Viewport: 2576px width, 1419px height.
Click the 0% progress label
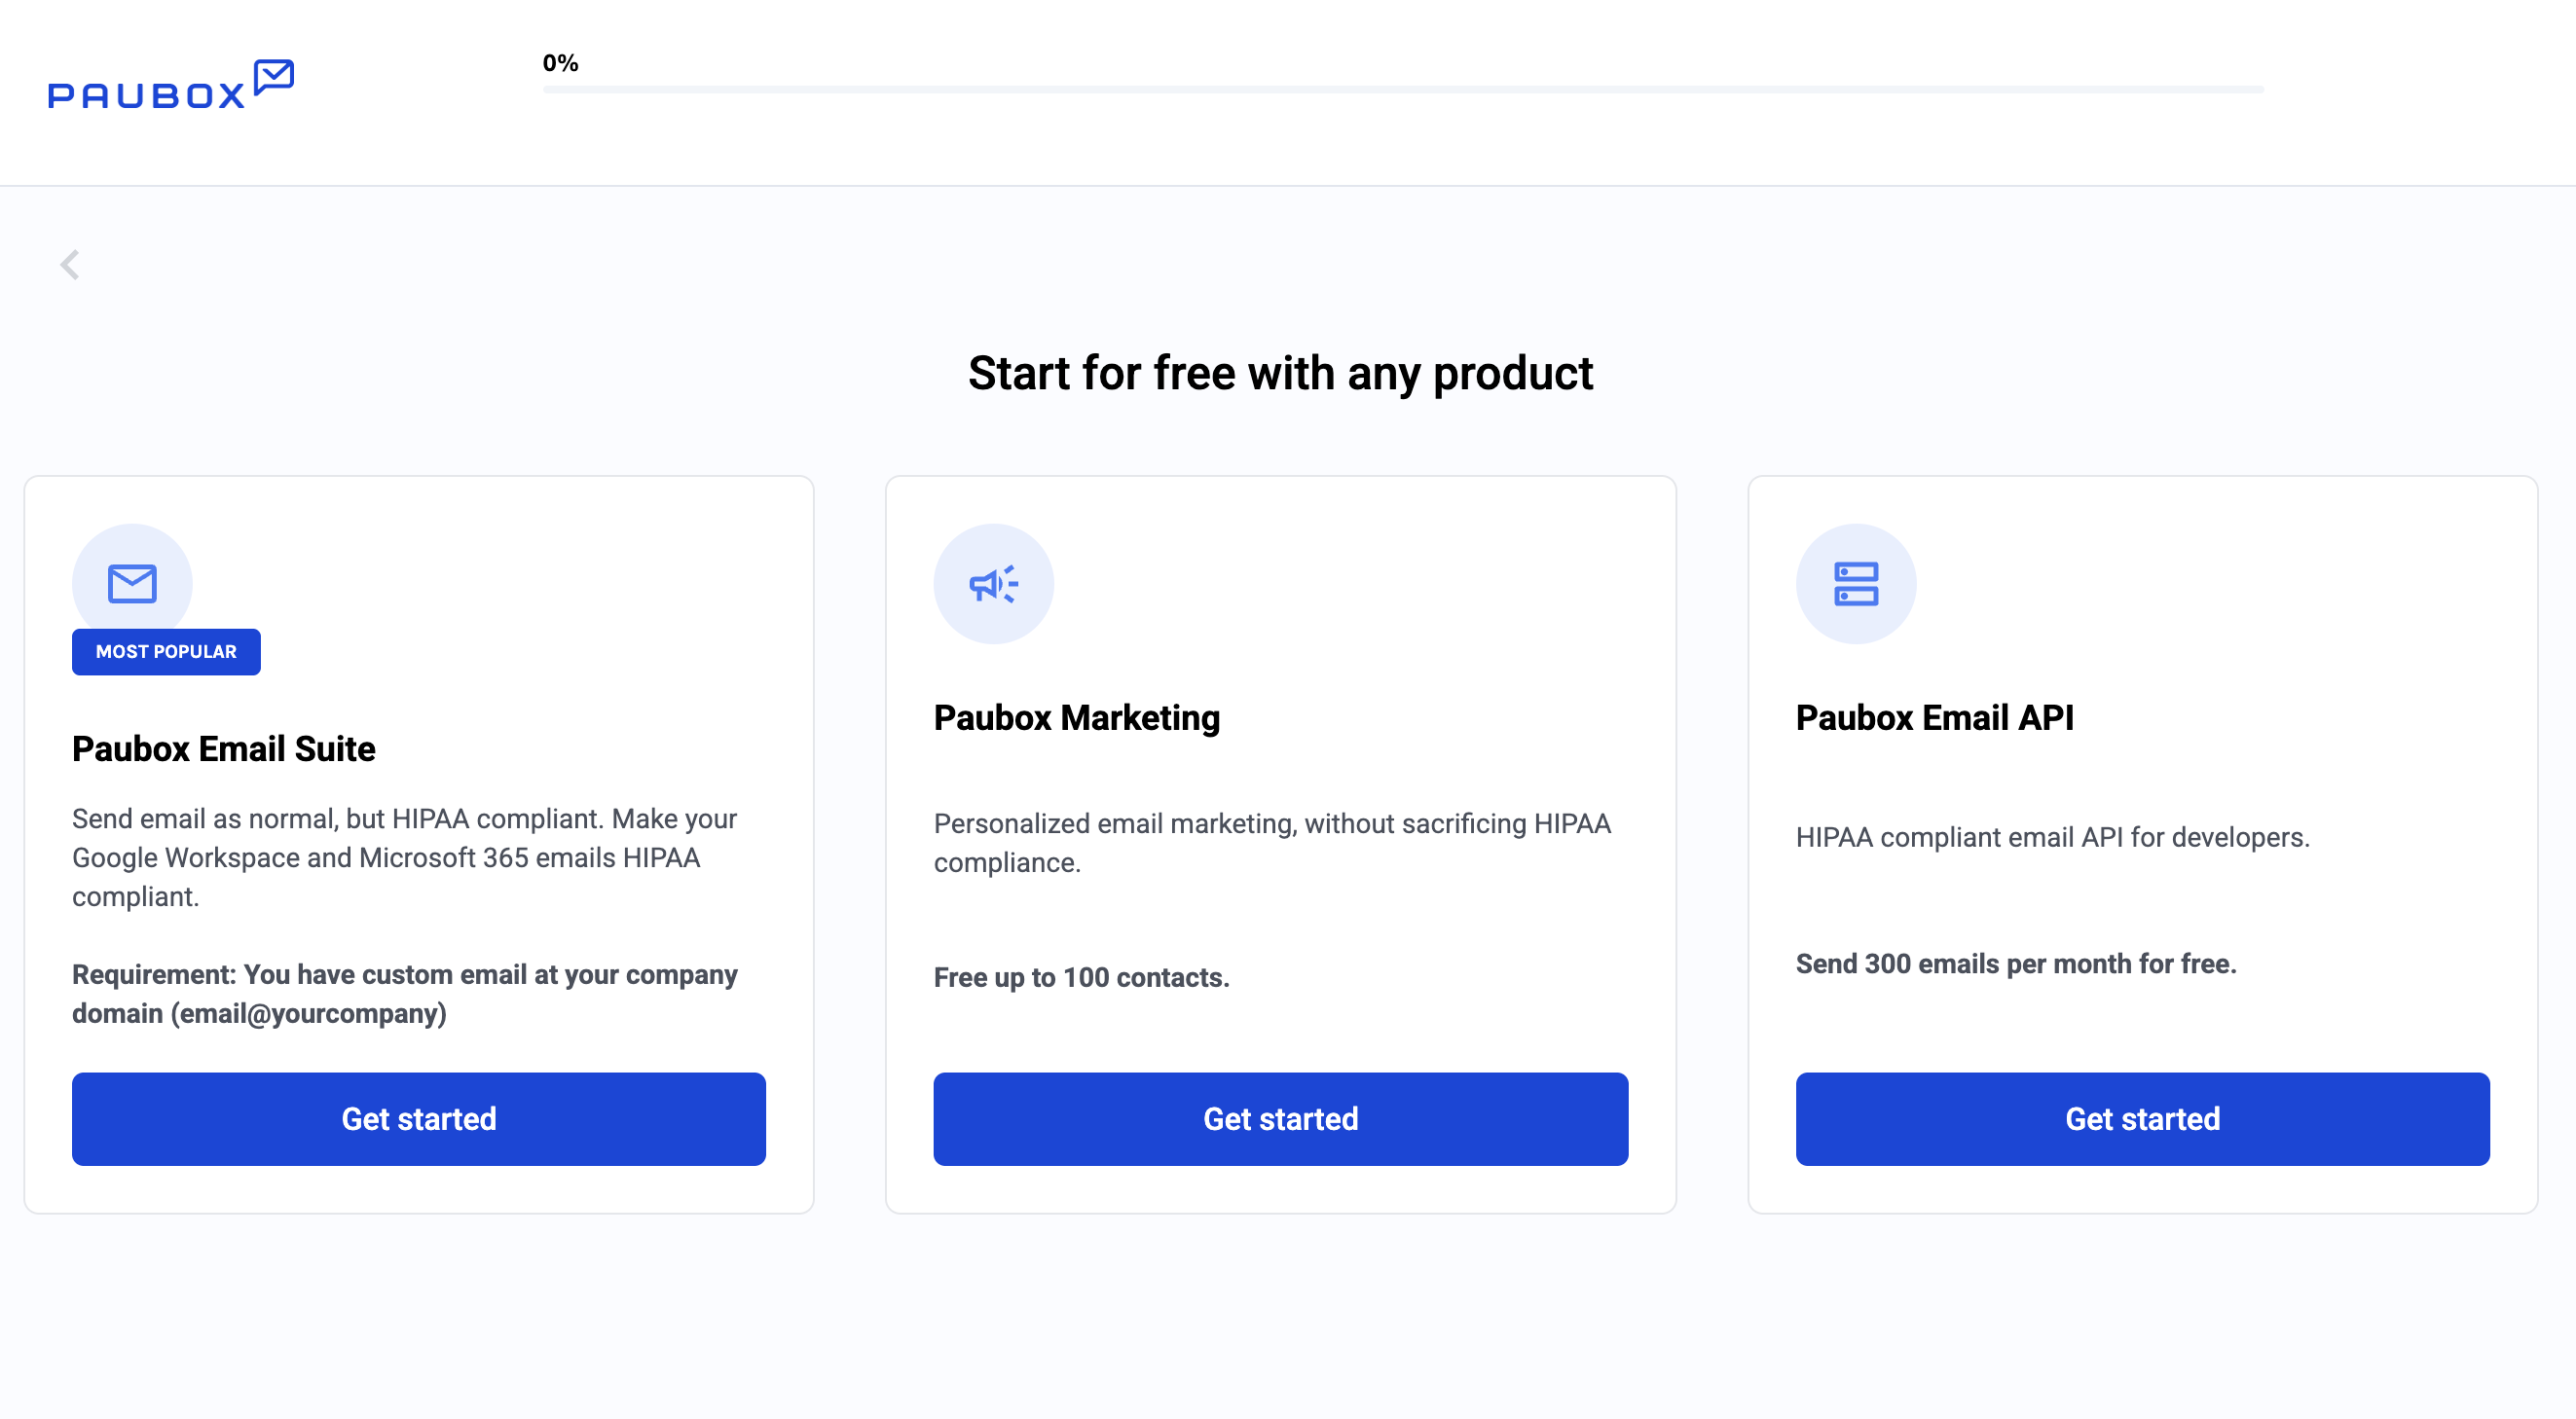tap(560, 63)
